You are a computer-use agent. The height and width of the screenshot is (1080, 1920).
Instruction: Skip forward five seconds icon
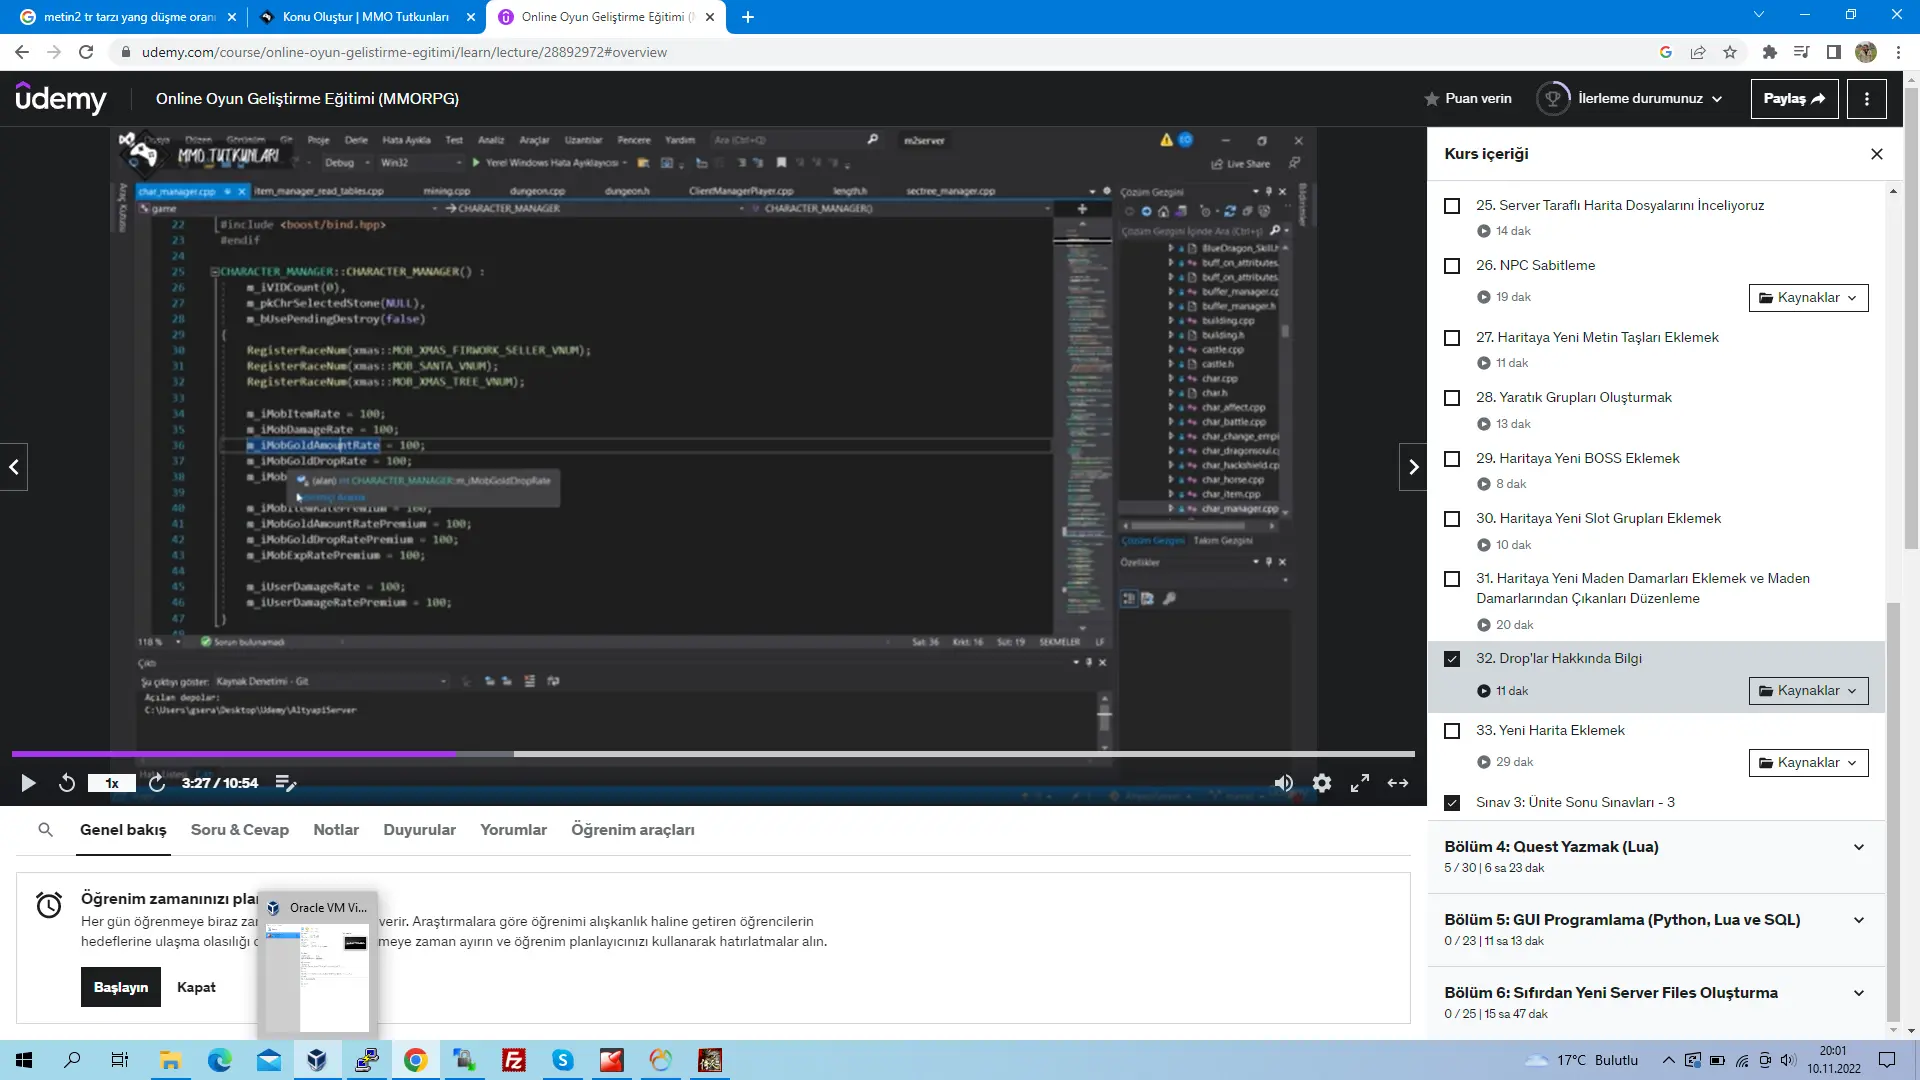(x=157, y=783)
